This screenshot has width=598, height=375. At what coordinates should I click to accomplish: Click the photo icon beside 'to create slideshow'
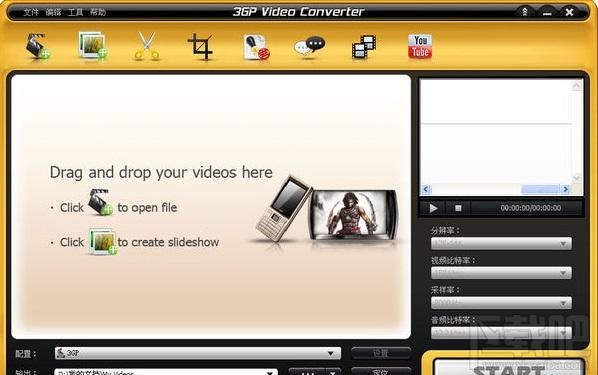click(103, 242)
